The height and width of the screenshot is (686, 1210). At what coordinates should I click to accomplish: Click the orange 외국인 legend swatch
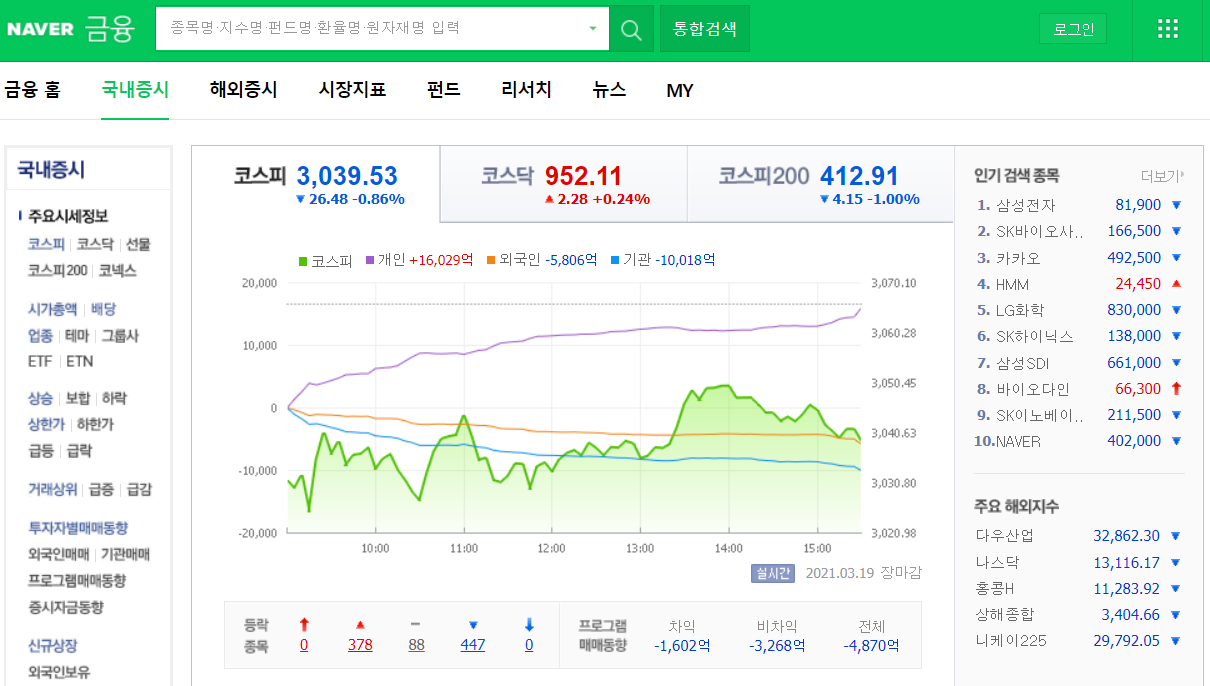pyautogui.click(x=490, y=260)
